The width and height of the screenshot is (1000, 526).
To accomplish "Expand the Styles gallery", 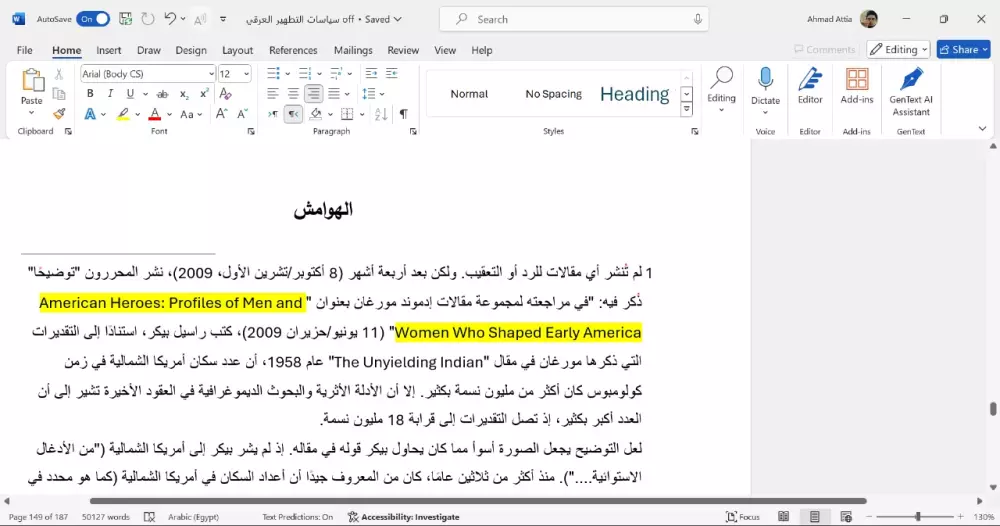I will (687, 109).
